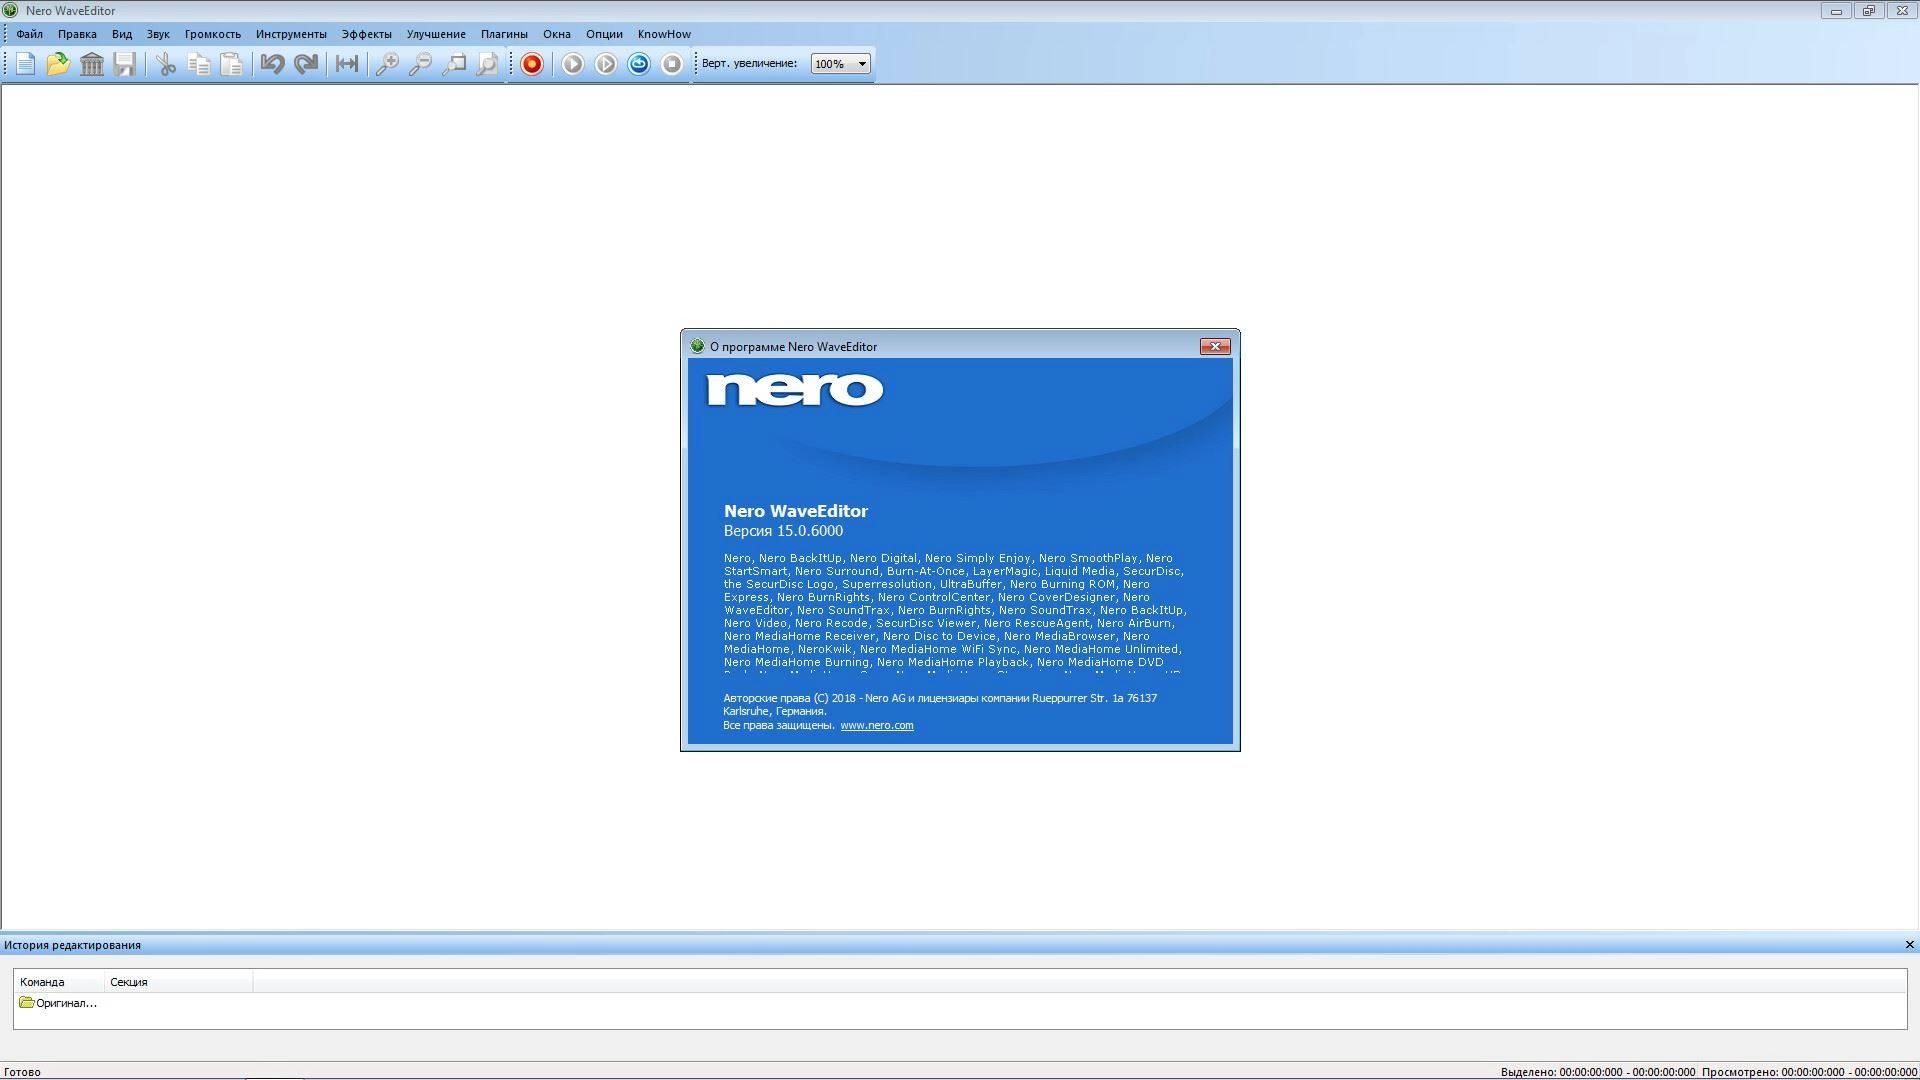Image resolution: width=1920 pixels, height=1080 pixels.
Task: Undo the last action
Action: click(x=272, y=64)
